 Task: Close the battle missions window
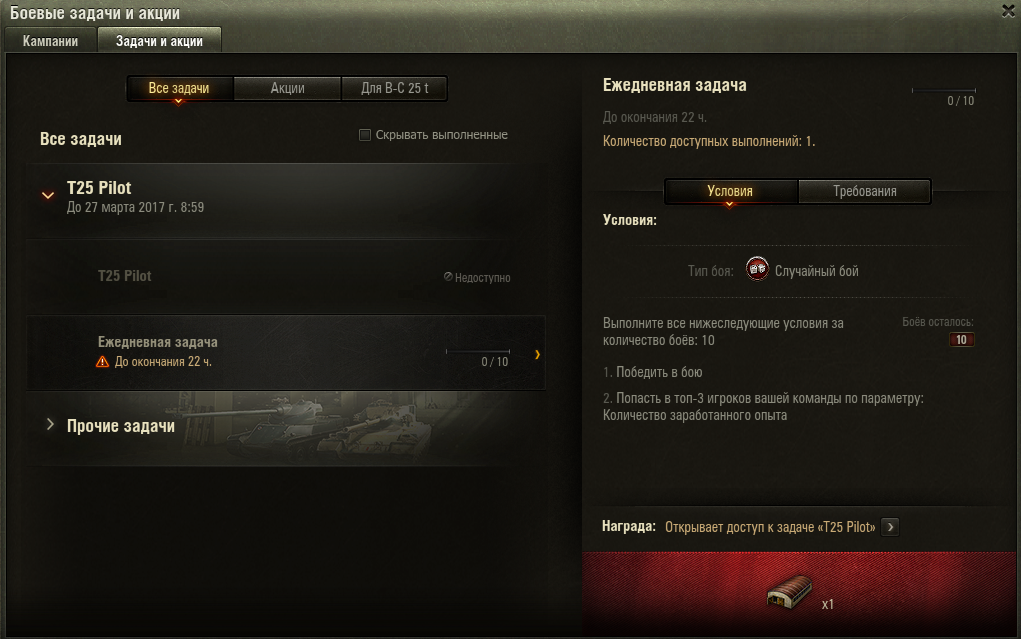[x=1009, y=10]
